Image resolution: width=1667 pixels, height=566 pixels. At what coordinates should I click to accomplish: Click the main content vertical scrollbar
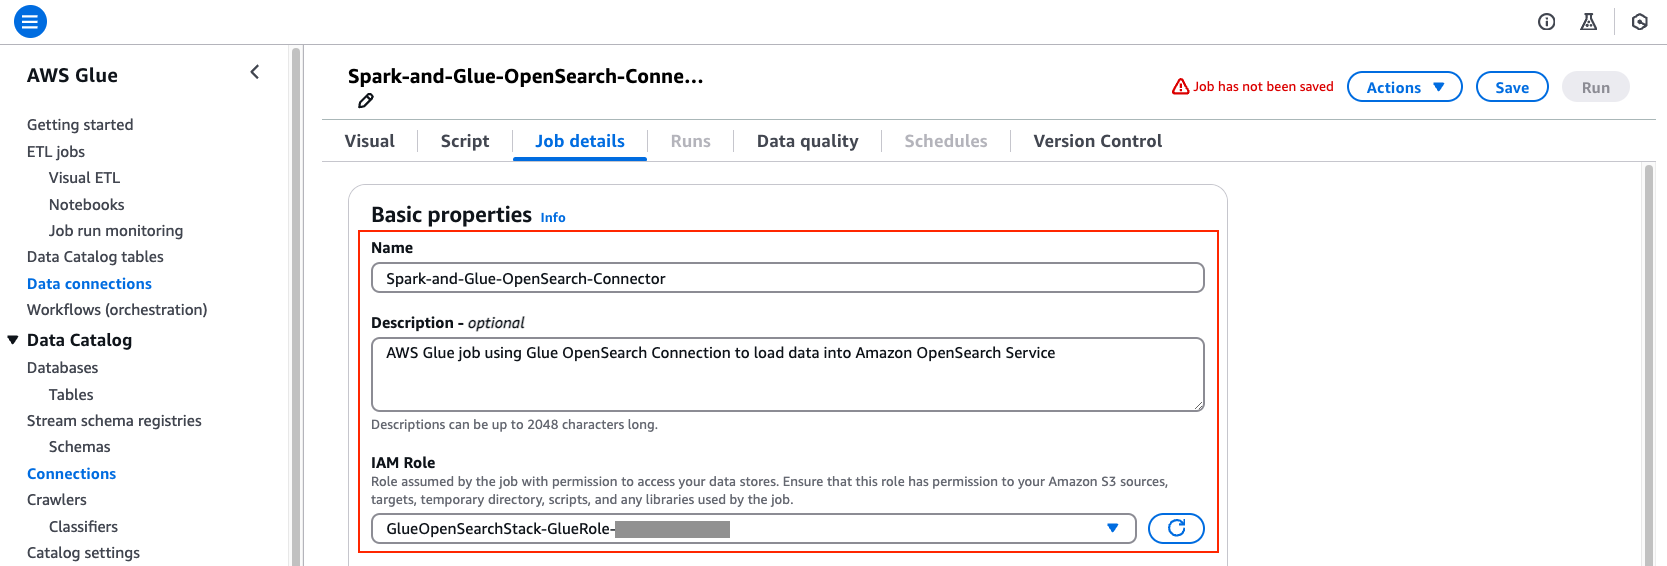pos(1649,365)
